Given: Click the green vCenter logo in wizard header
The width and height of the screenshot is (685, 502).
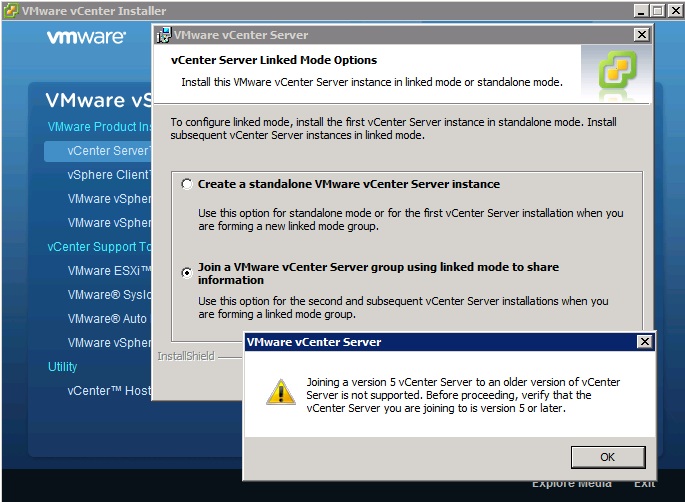Looking at the screenshot, I should pos(617,69).
